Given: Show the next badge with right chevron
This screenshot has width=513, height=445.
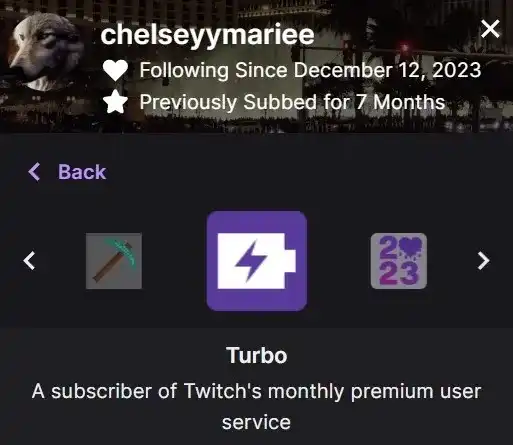Looking at the screenshot, I should pos(483,261).
